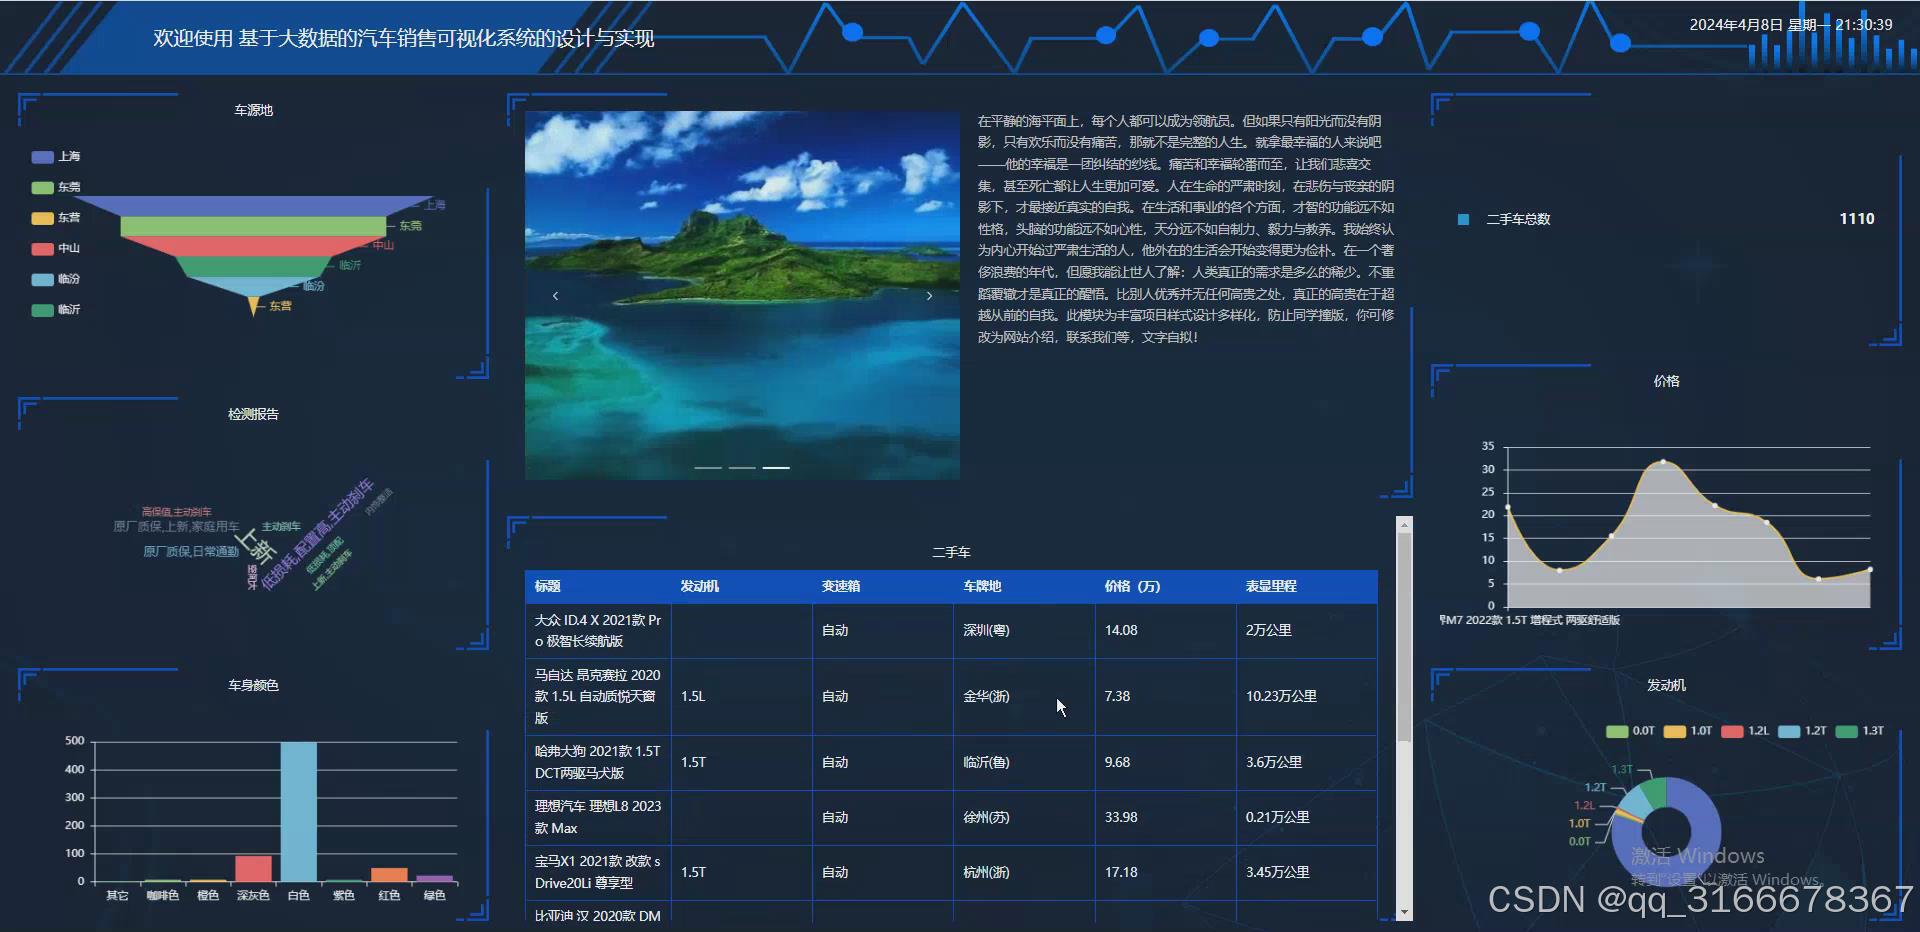Toggle 1.2T legend in the 发动机 chart
The width and height of the screenshot is (1920, 932).
pyautogui.click(x=1803, y=731)
